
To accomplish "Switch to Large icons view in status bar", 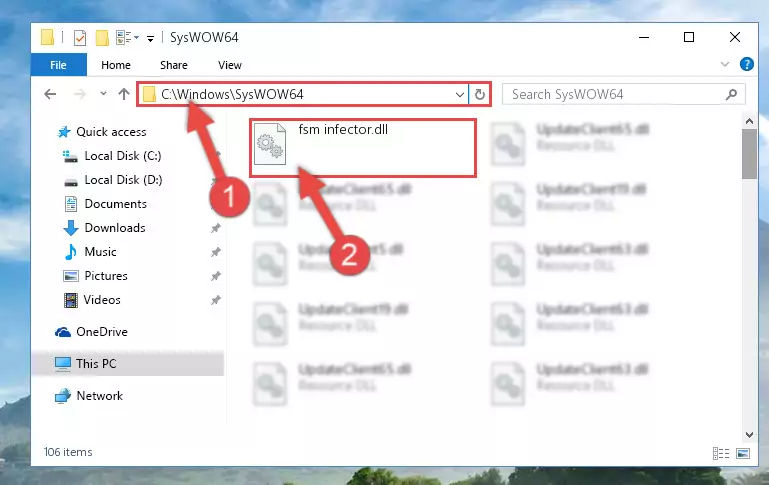I will coord(743,453).
